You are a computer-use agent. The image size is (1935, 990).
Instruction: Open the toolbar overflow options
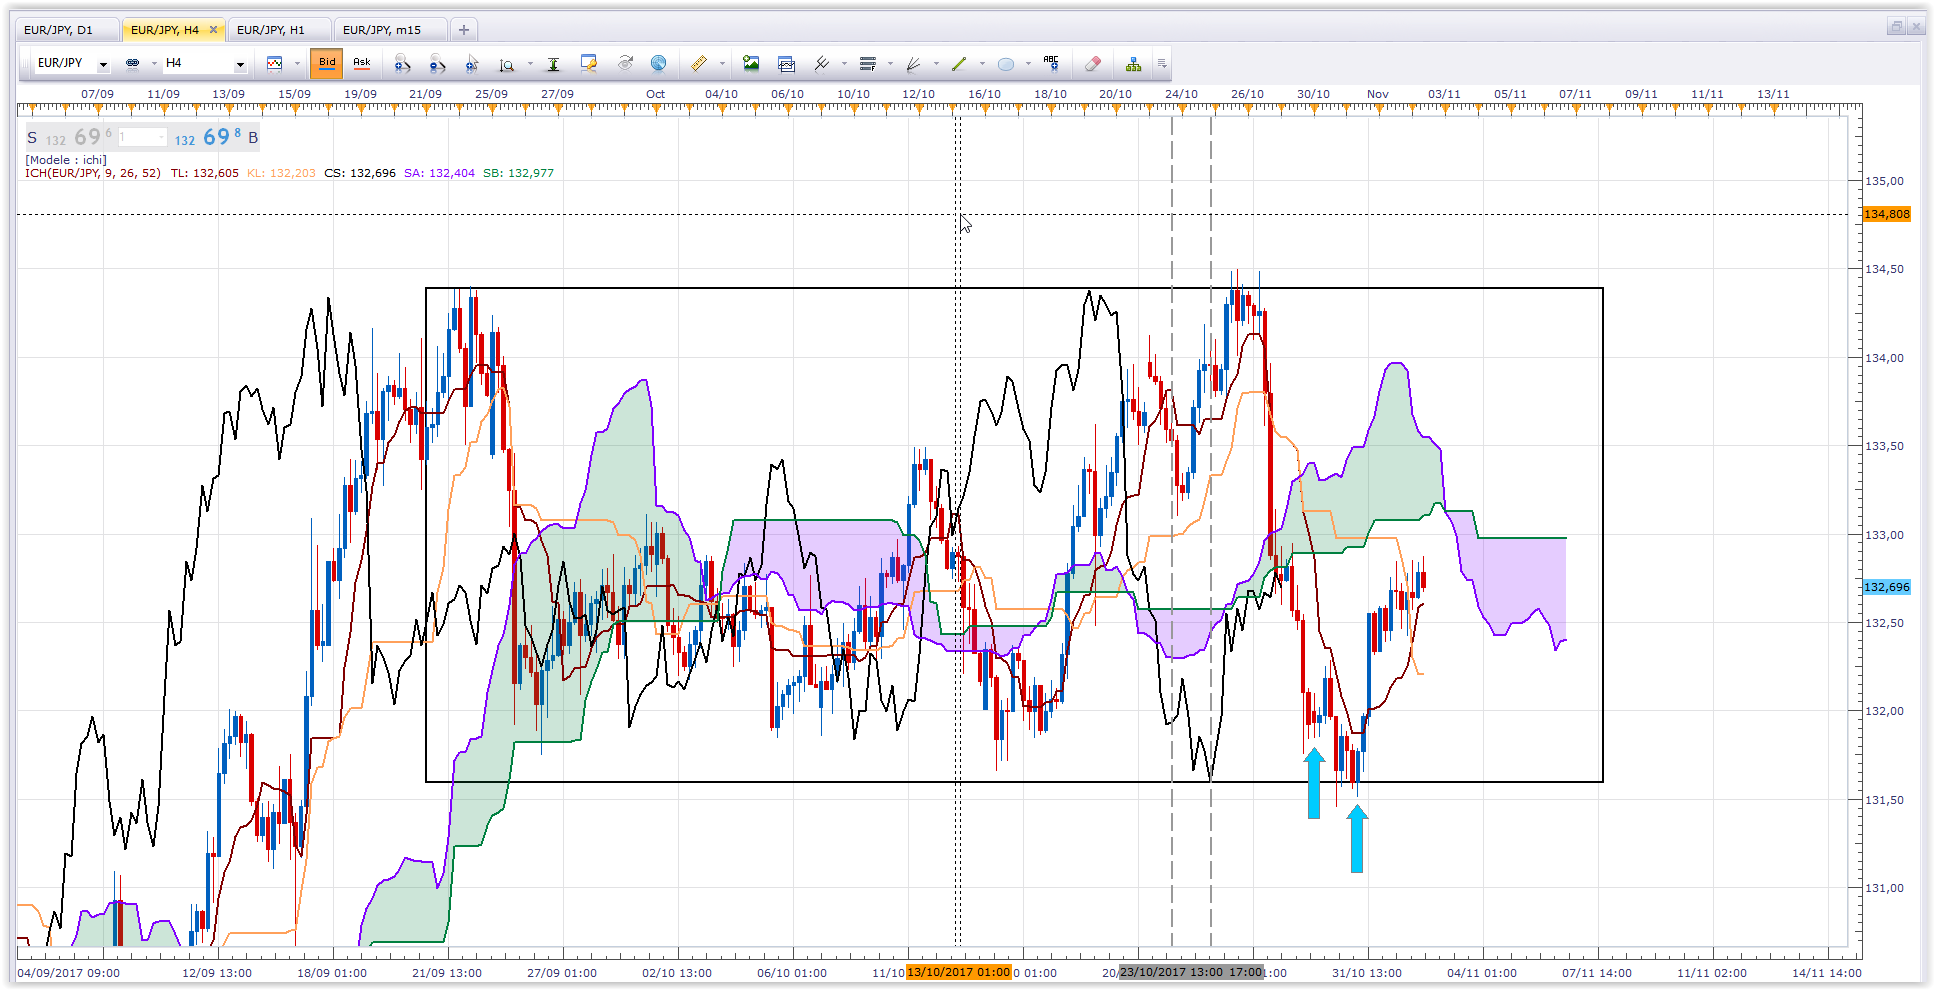1162,64
